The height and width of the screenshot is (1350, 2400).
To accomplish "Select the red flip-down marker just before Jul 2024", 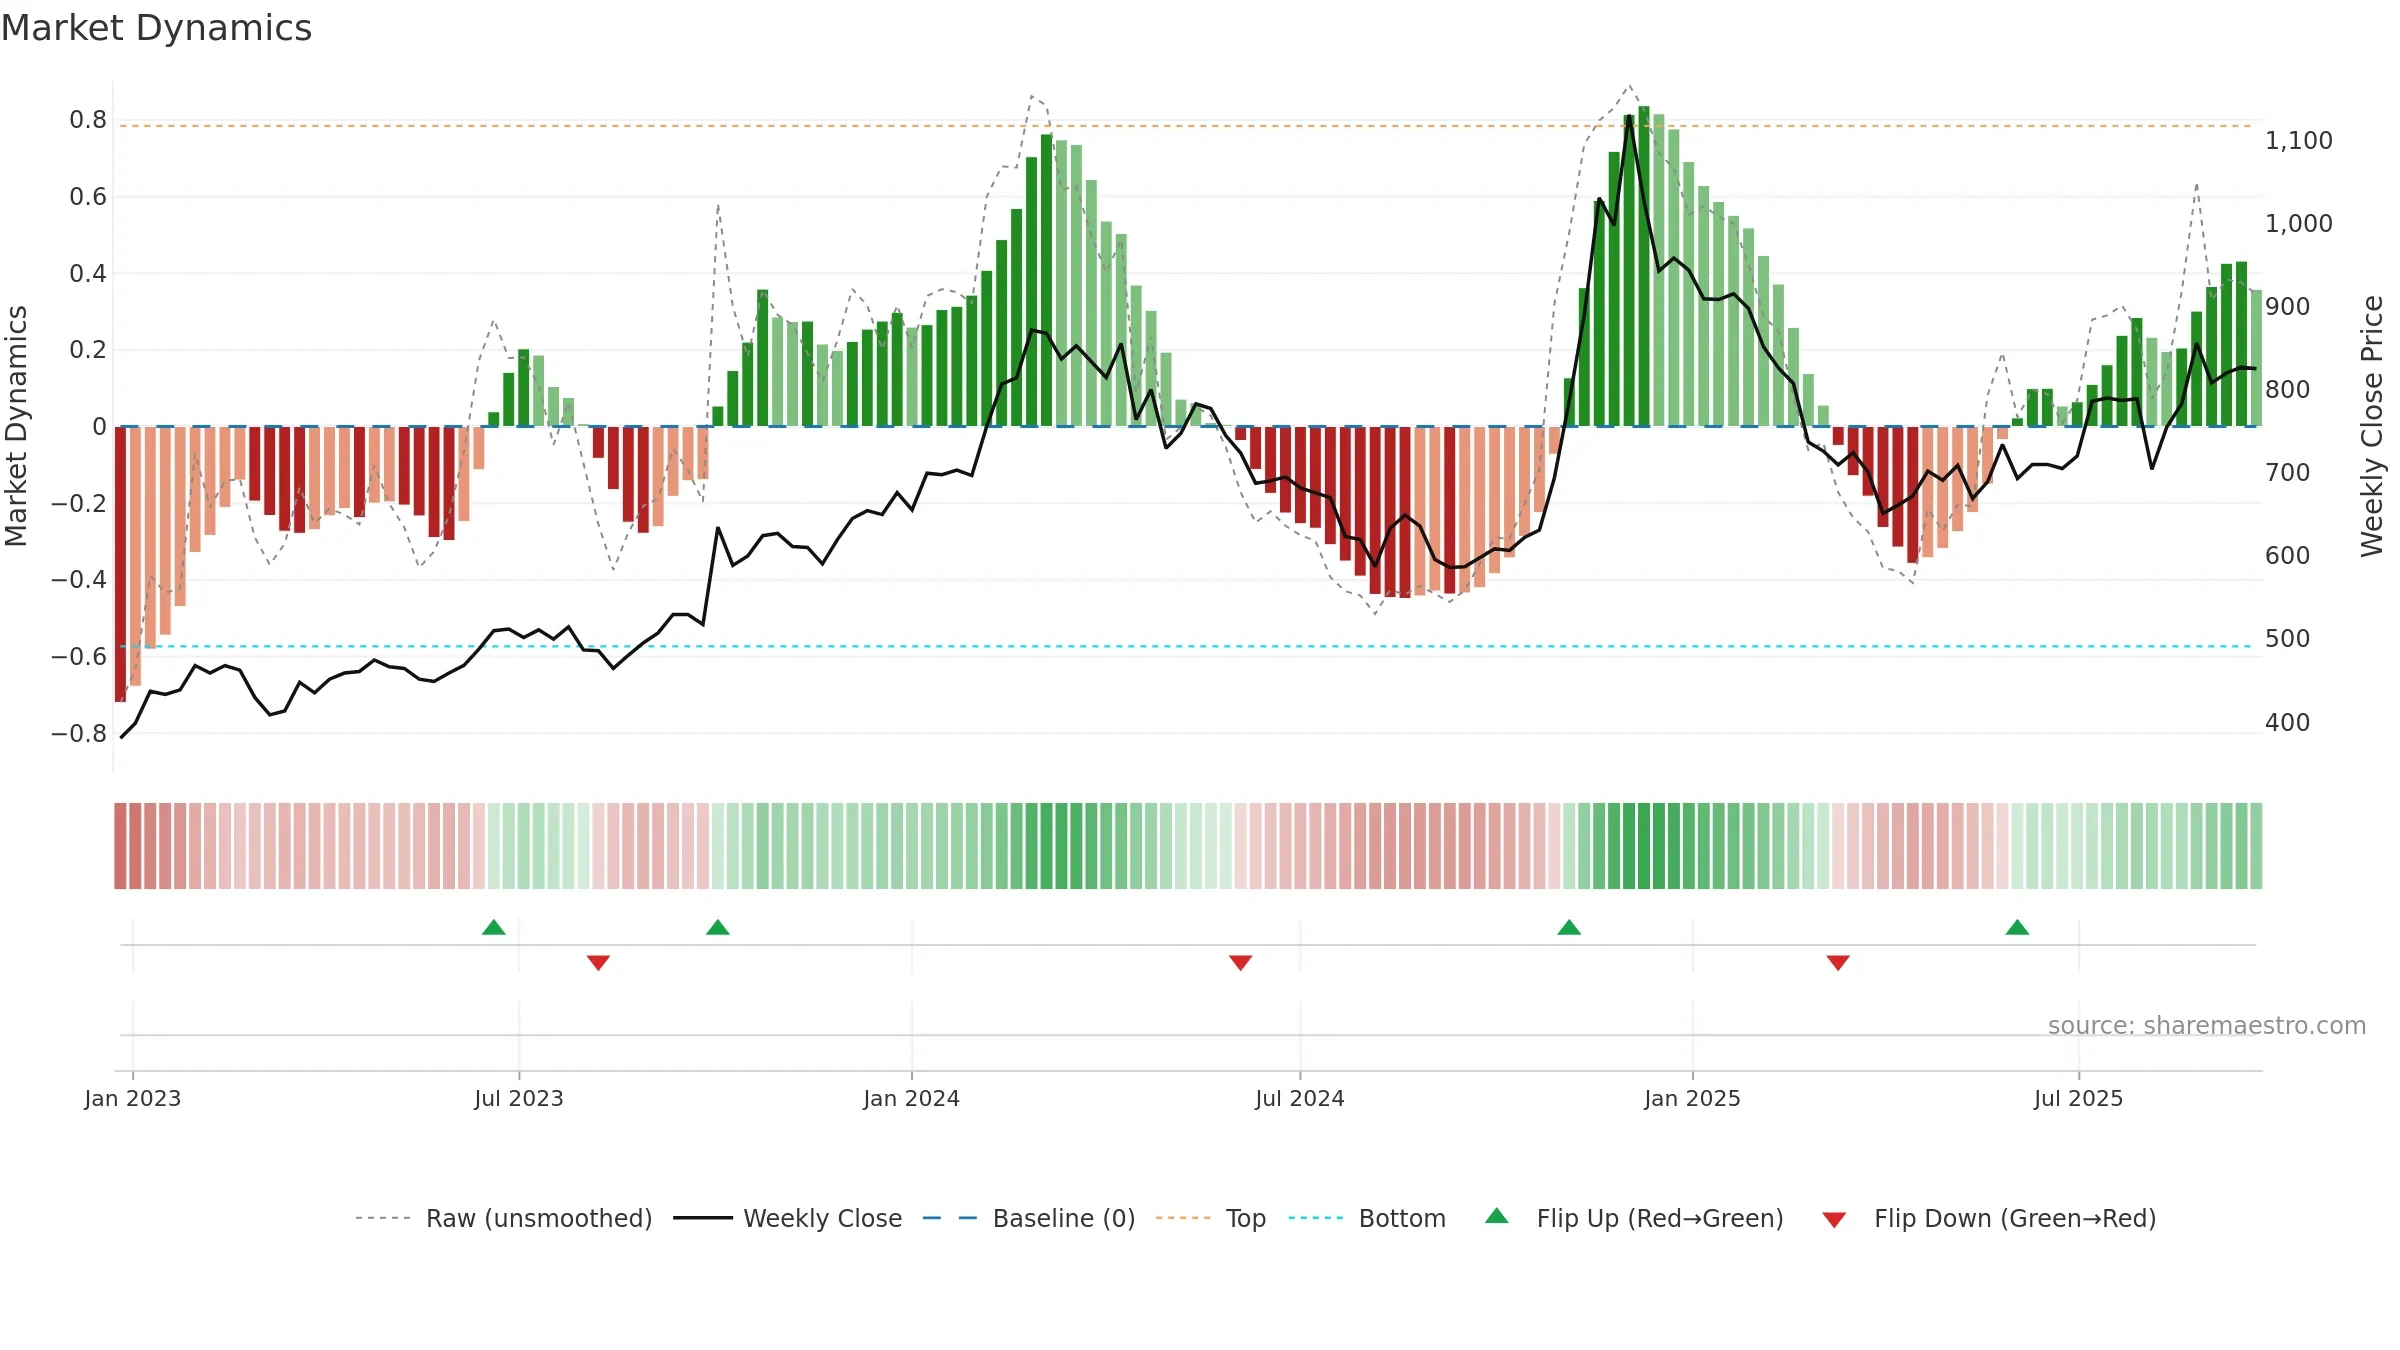I will point(1240,962).
